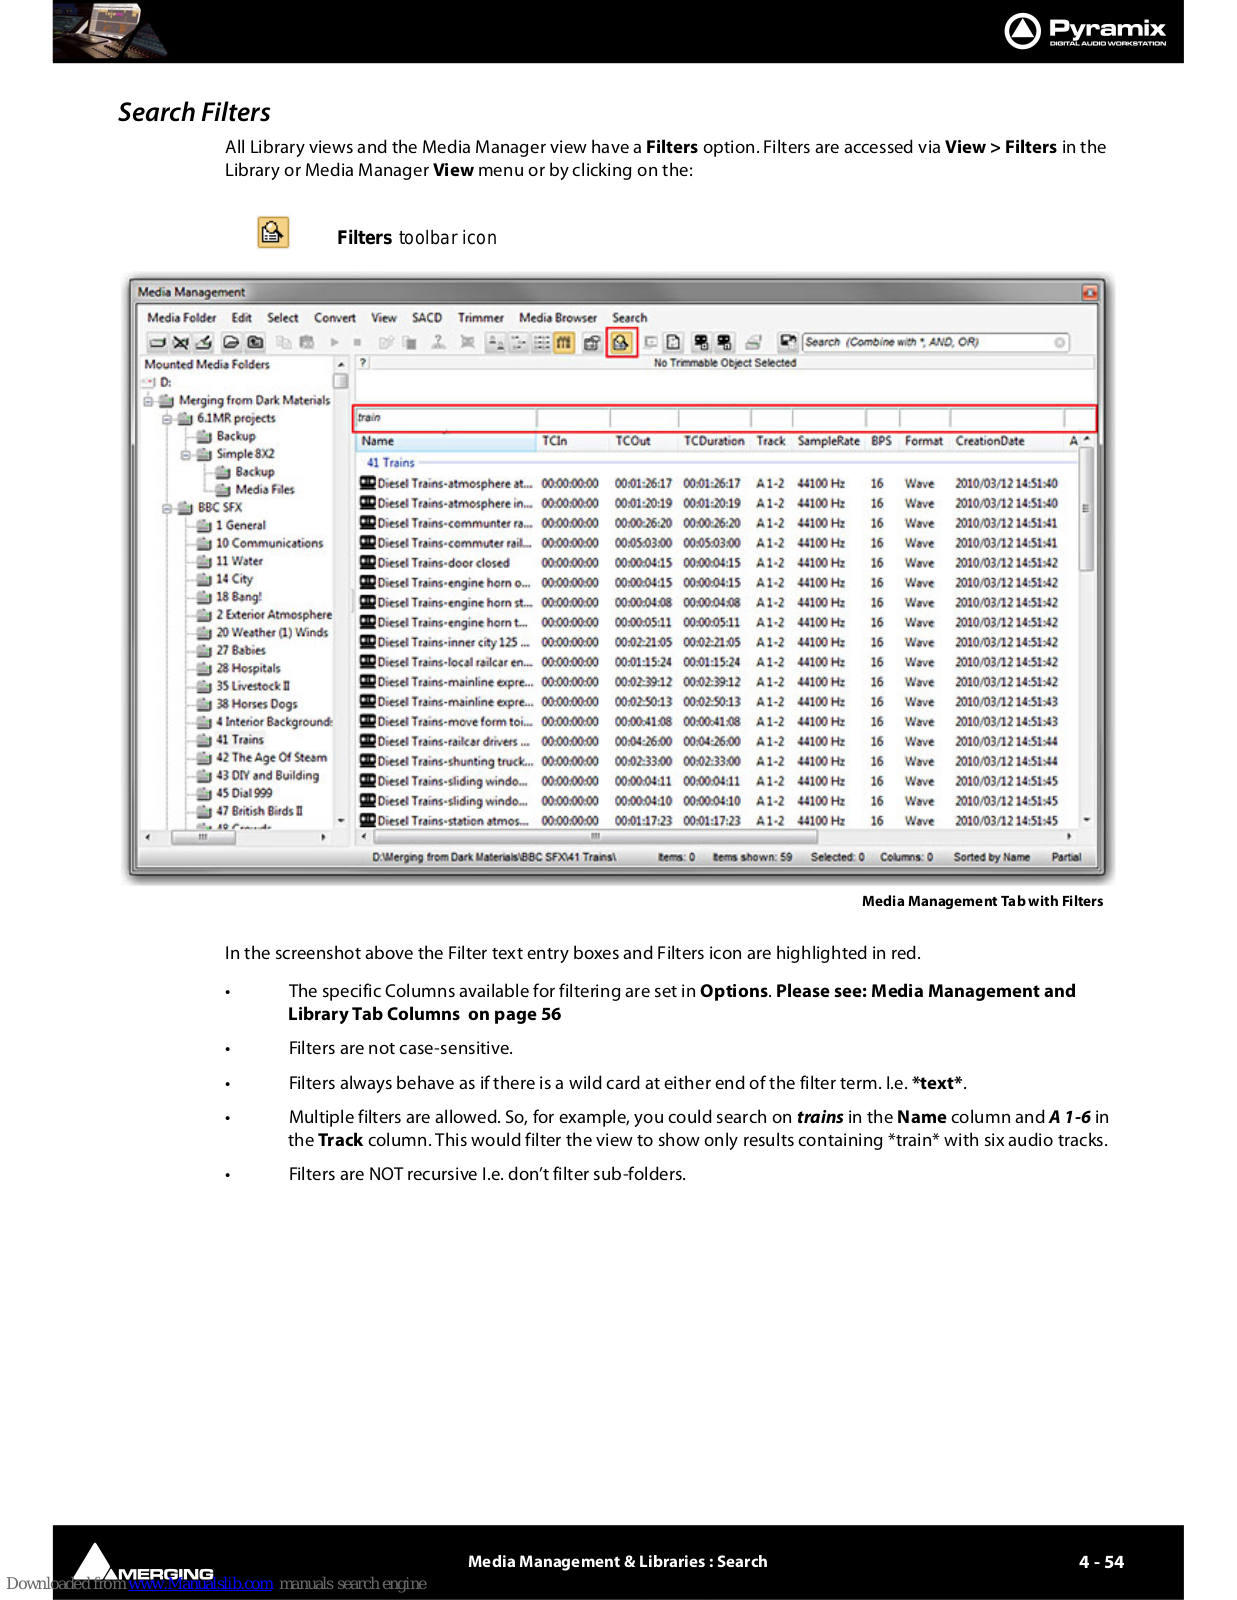Click 'Items shown: 59' in the status bar
1237x1600 pixels.
pos(752,857)
